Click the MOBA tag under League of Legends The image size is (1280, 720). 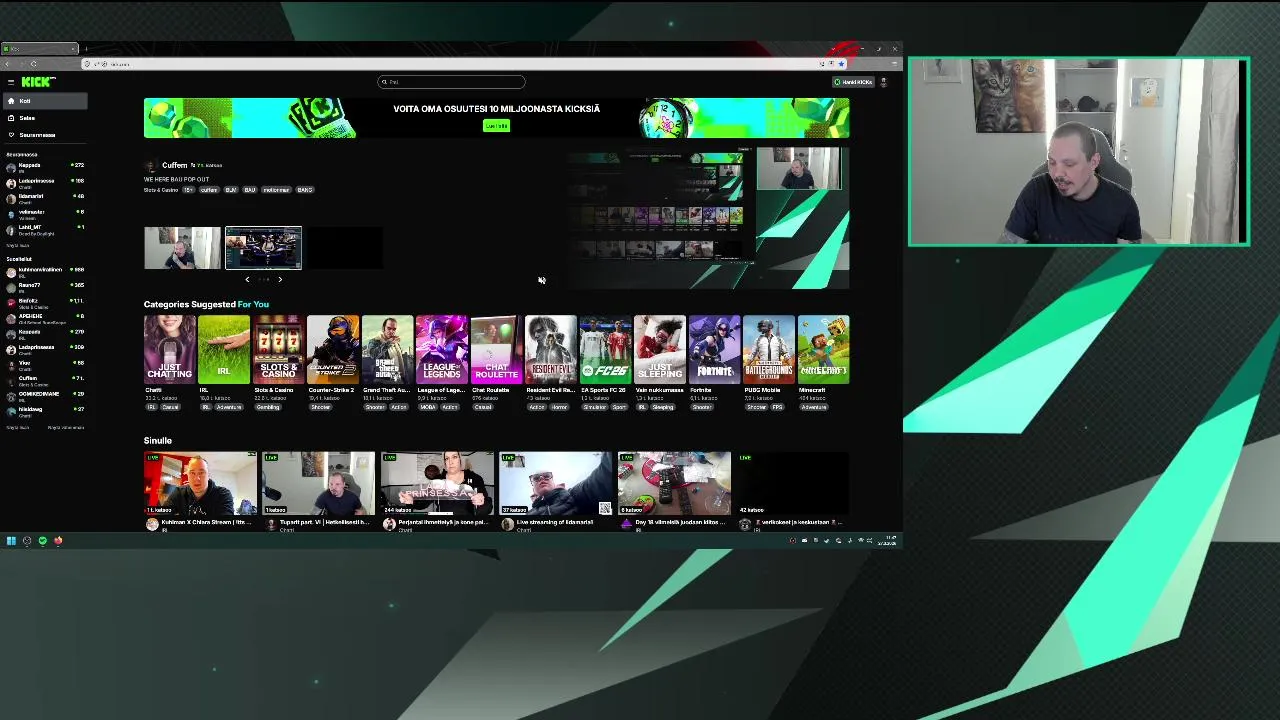click(x=426, y=407)
